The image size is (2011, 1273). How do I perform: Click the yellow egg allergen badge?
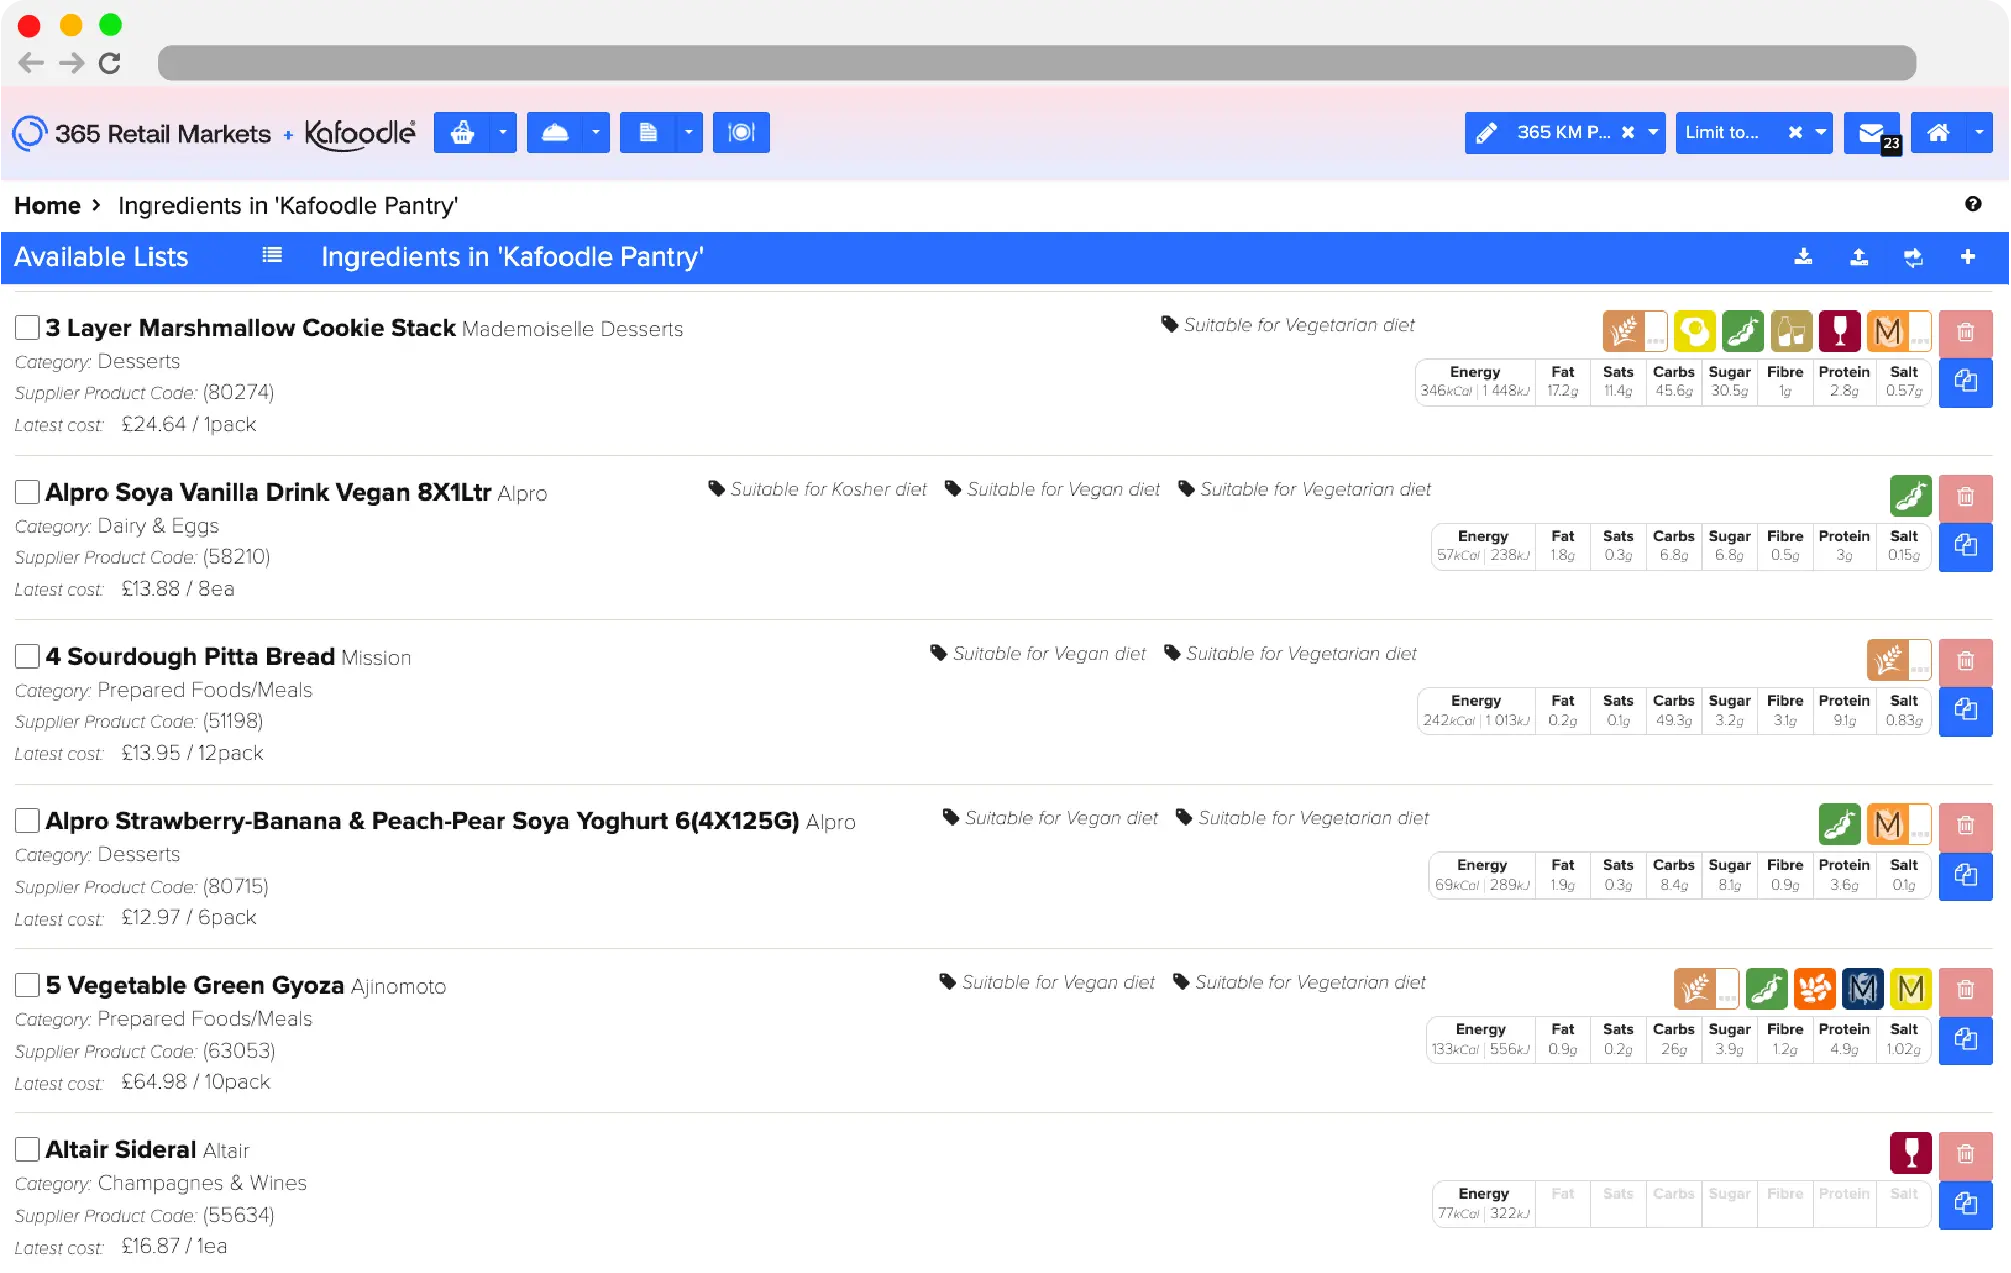[x=1694, y=332]
